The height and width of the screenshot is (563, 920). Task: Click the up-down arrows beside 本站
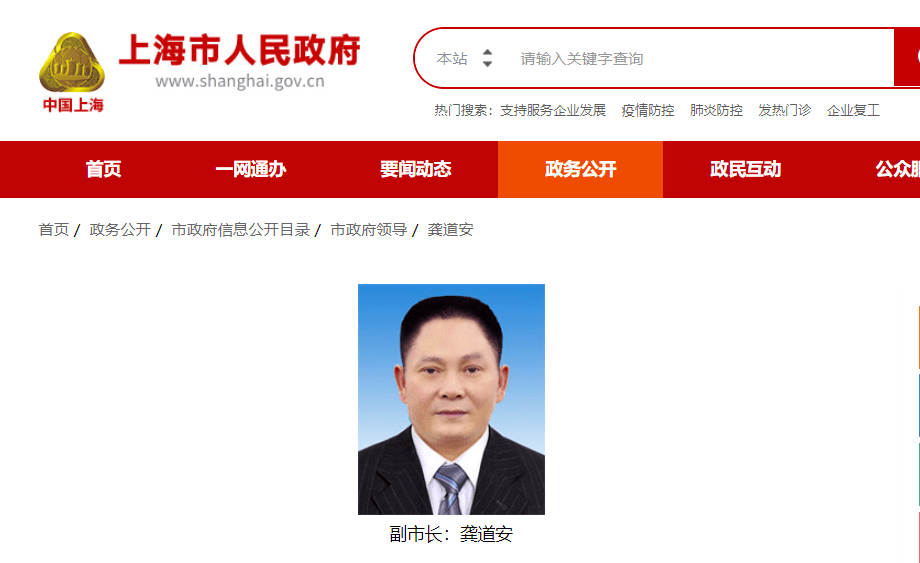[487, 58]
